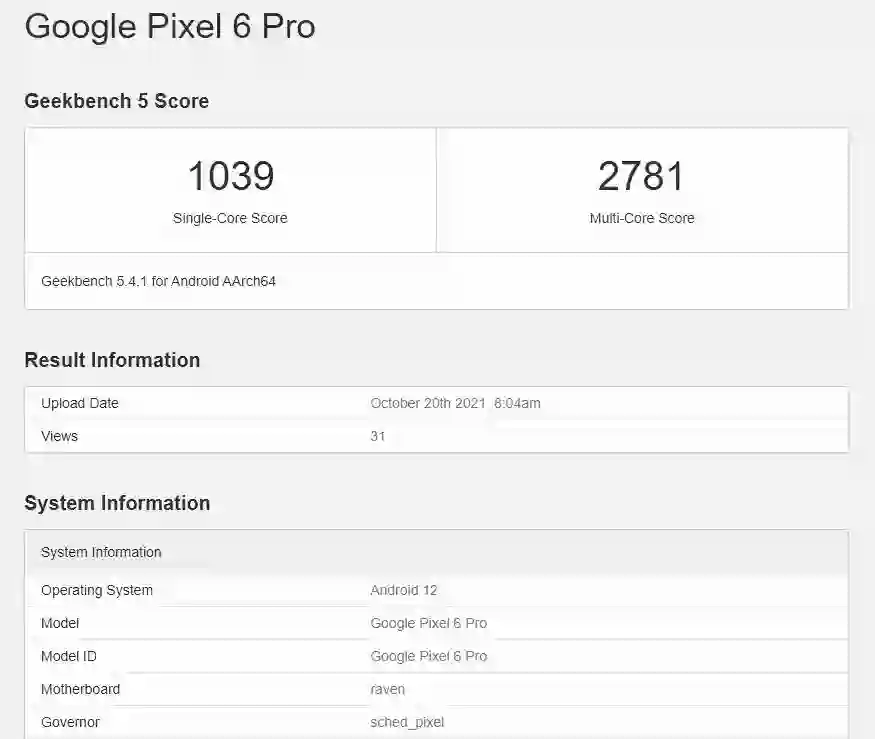Click the multi-core score value 2781
Viewport: 875px width, 739px height.
click(641, 177)
